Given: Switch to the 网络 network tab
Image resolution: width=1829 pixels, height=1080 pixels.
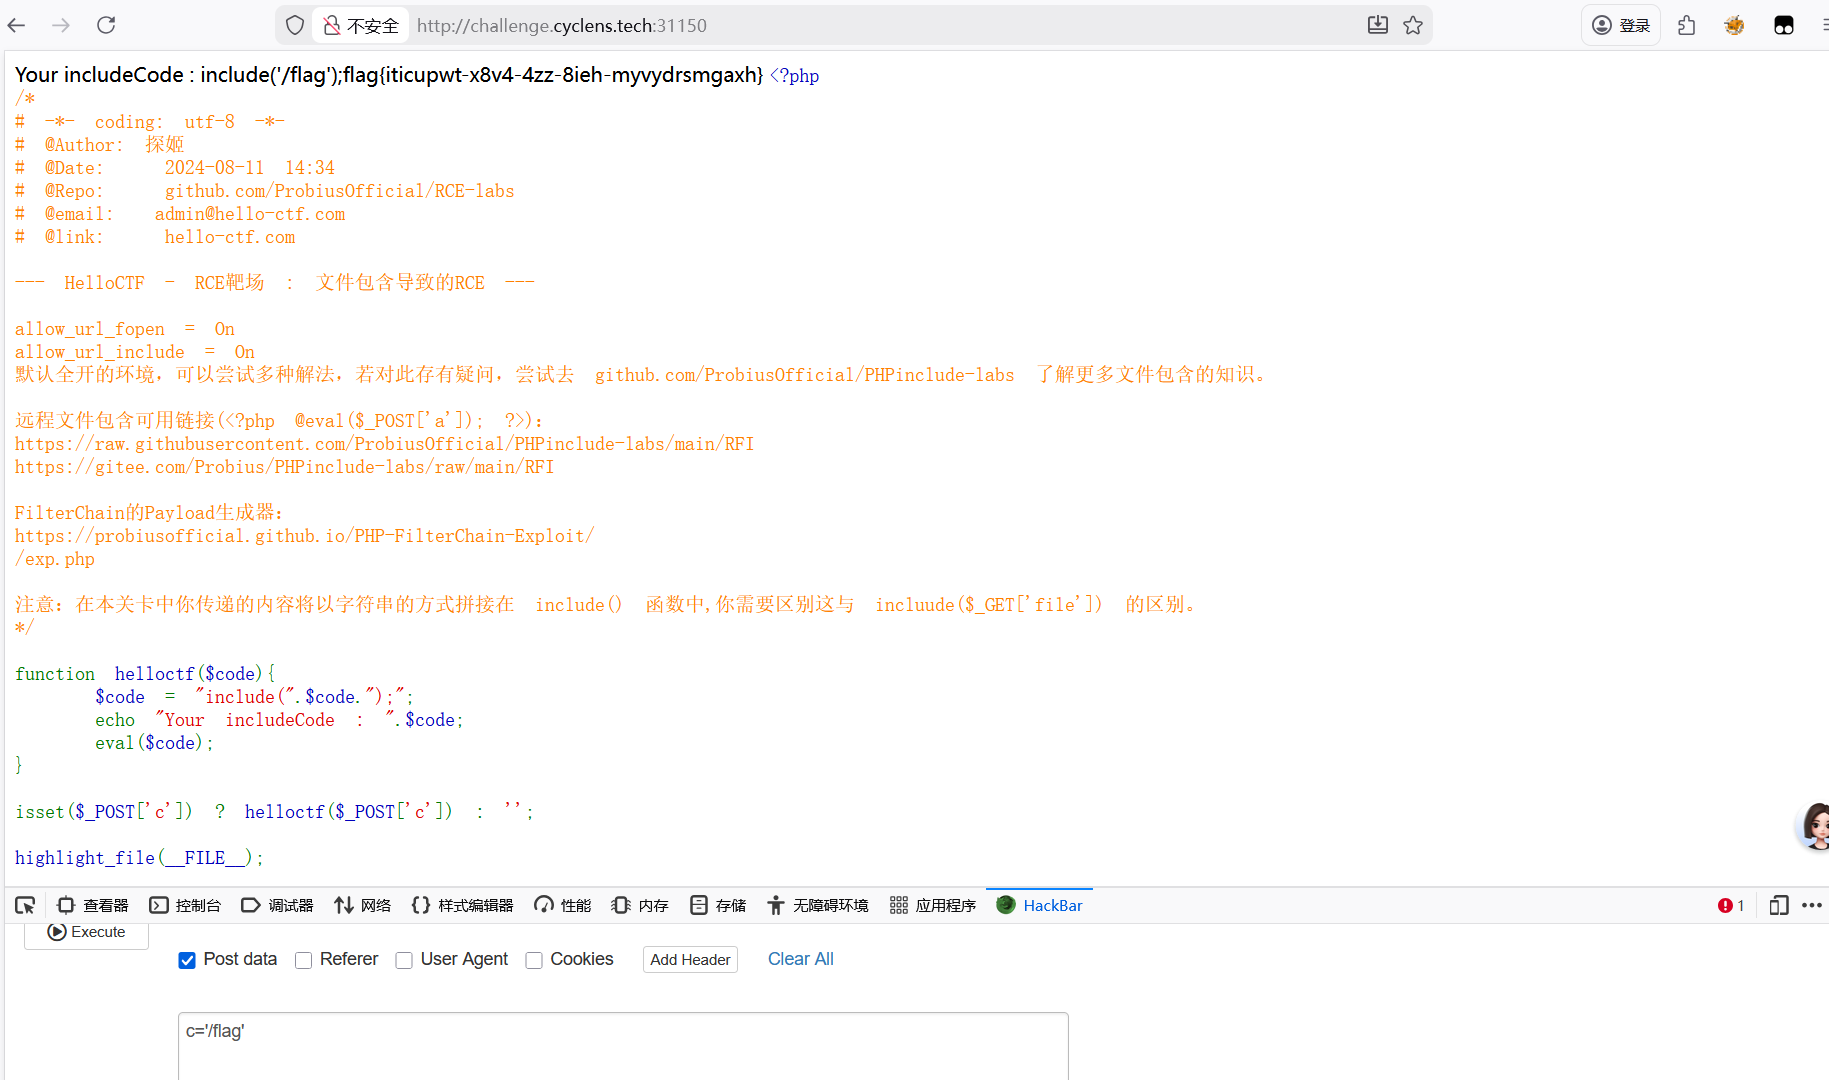Looking at the screenshot, I should [363, 905].
